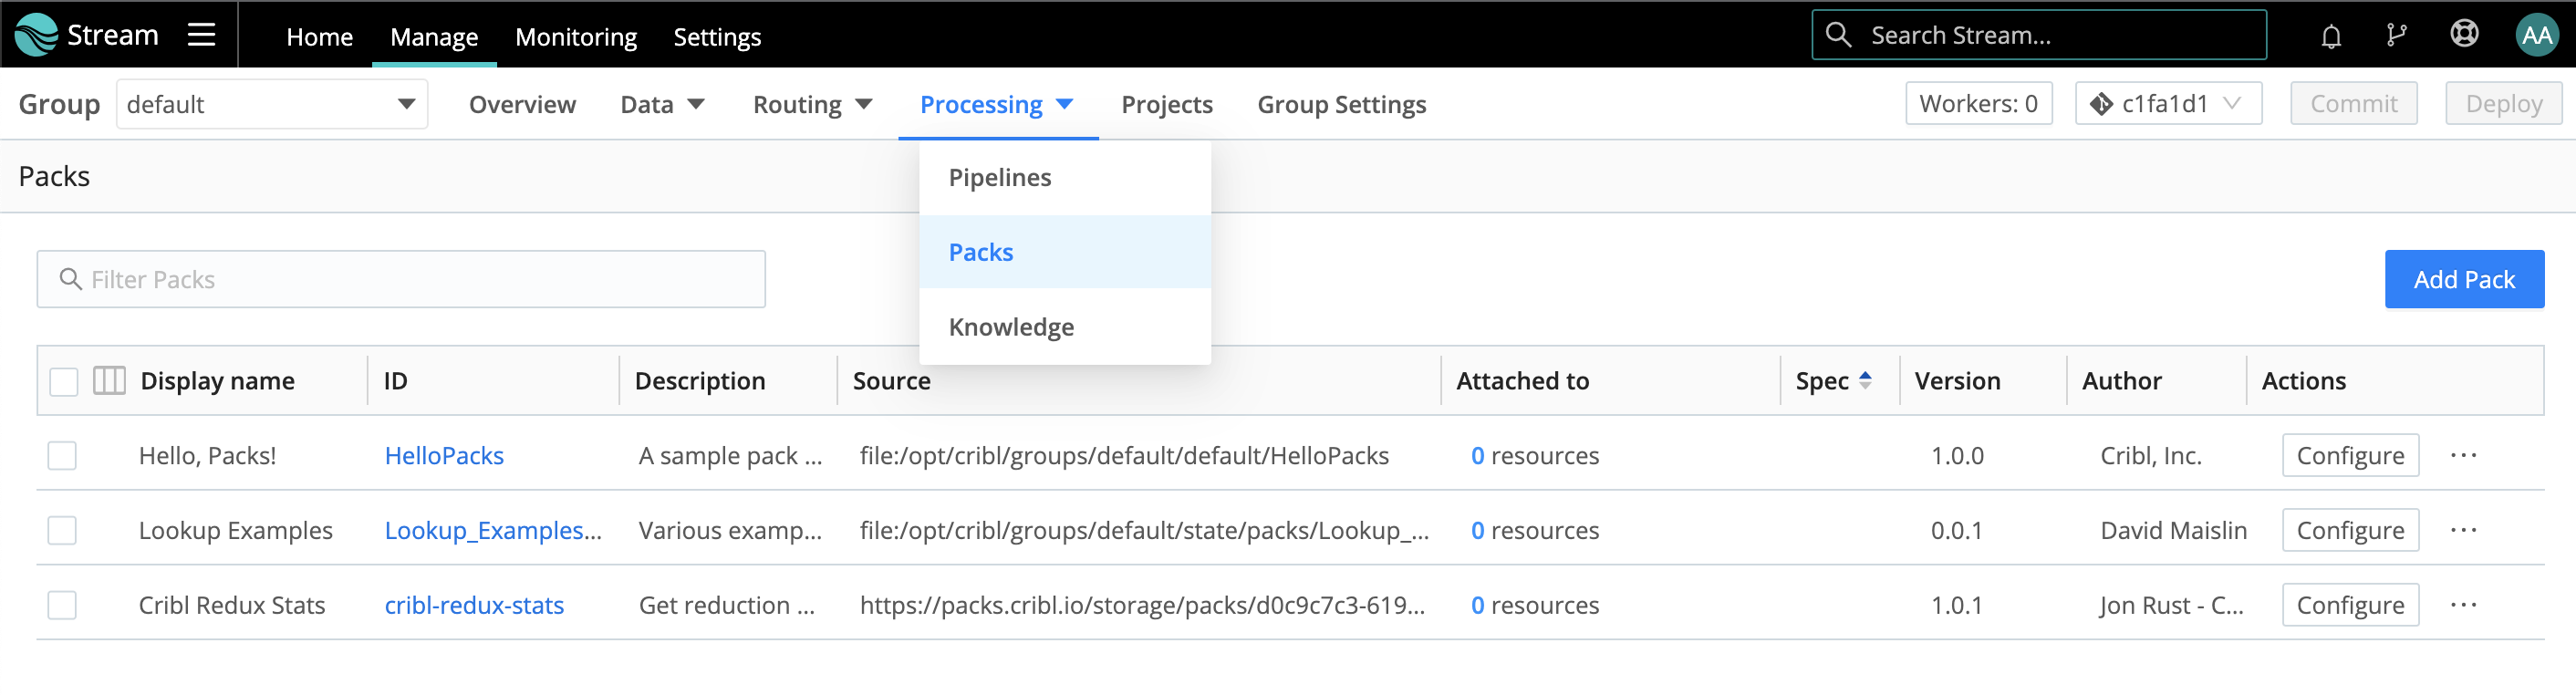
Task: Open more actions for Cribl Redux Stats row
Action: point(2463,605)
